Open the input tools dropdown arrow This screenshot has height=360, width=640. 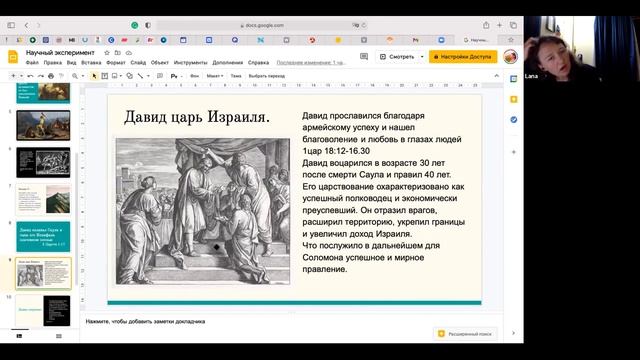(x=181, y=76)
